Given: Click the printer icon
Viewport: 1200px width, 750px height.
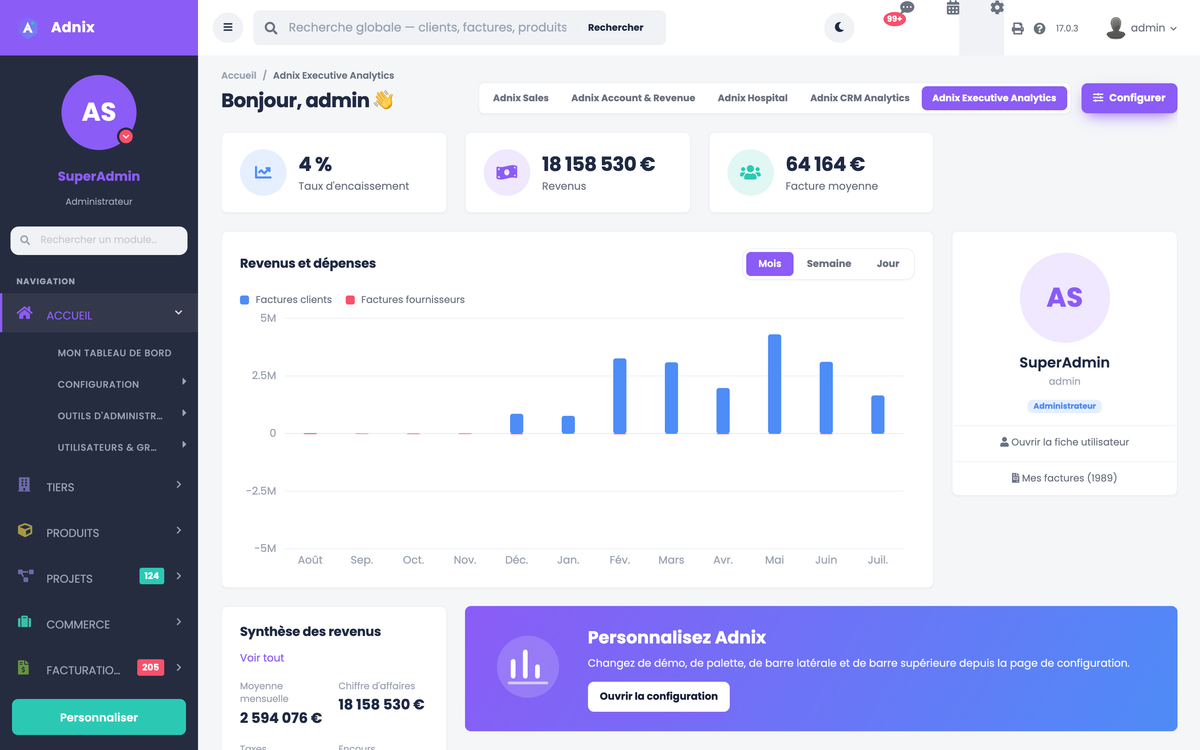Looking at the screenshot, I should [1018, 29].
